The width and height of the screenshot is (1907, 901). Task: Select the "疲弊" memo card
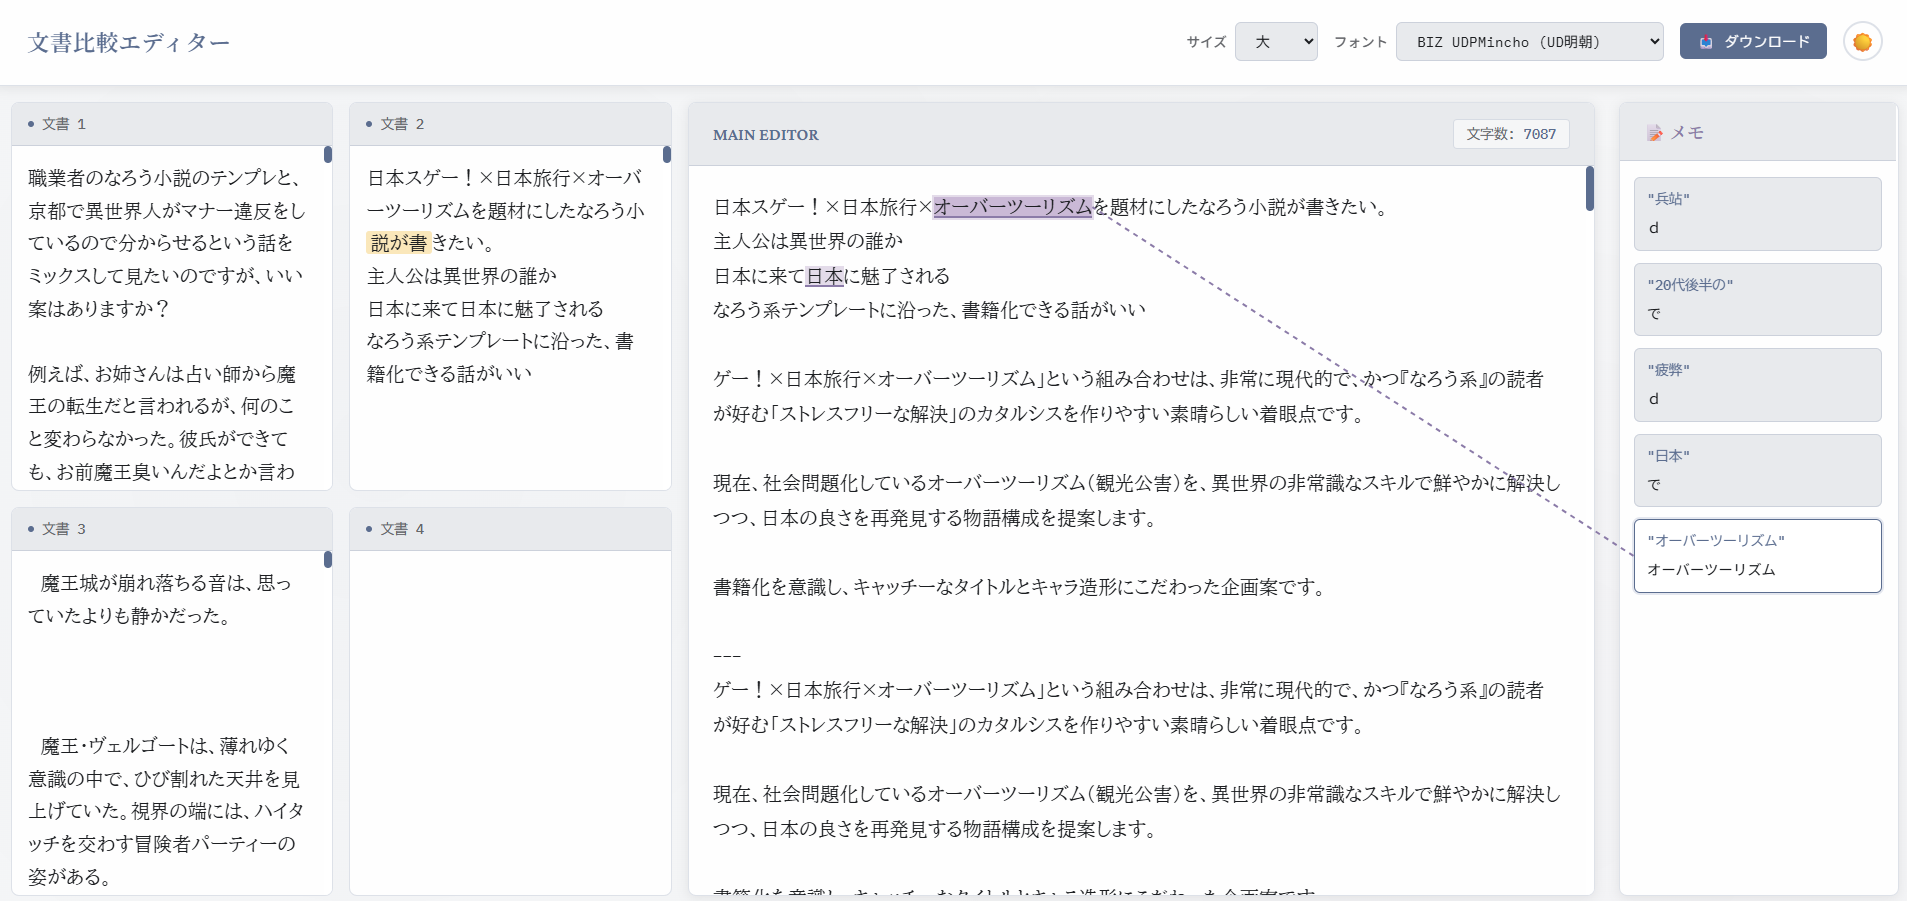pos(1757,385)
